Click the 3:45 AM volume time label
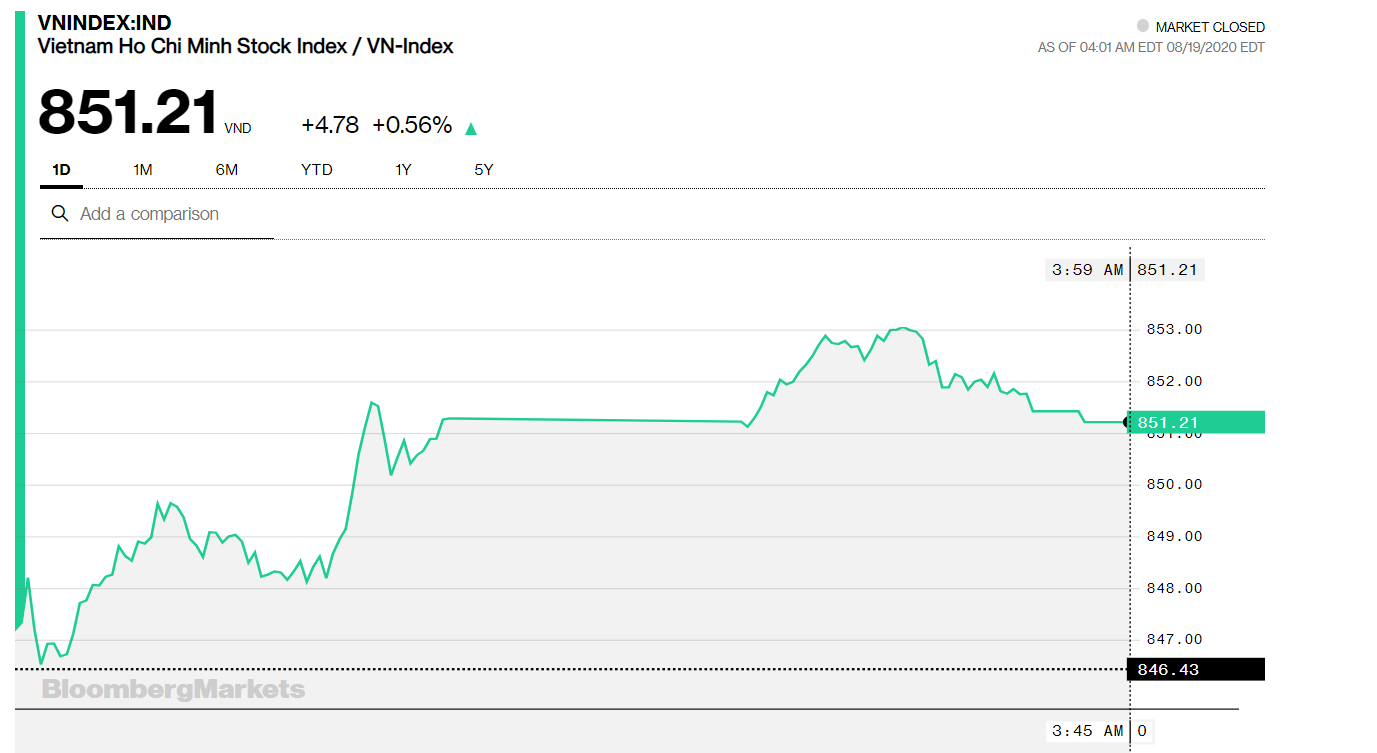 (1087, 731)
